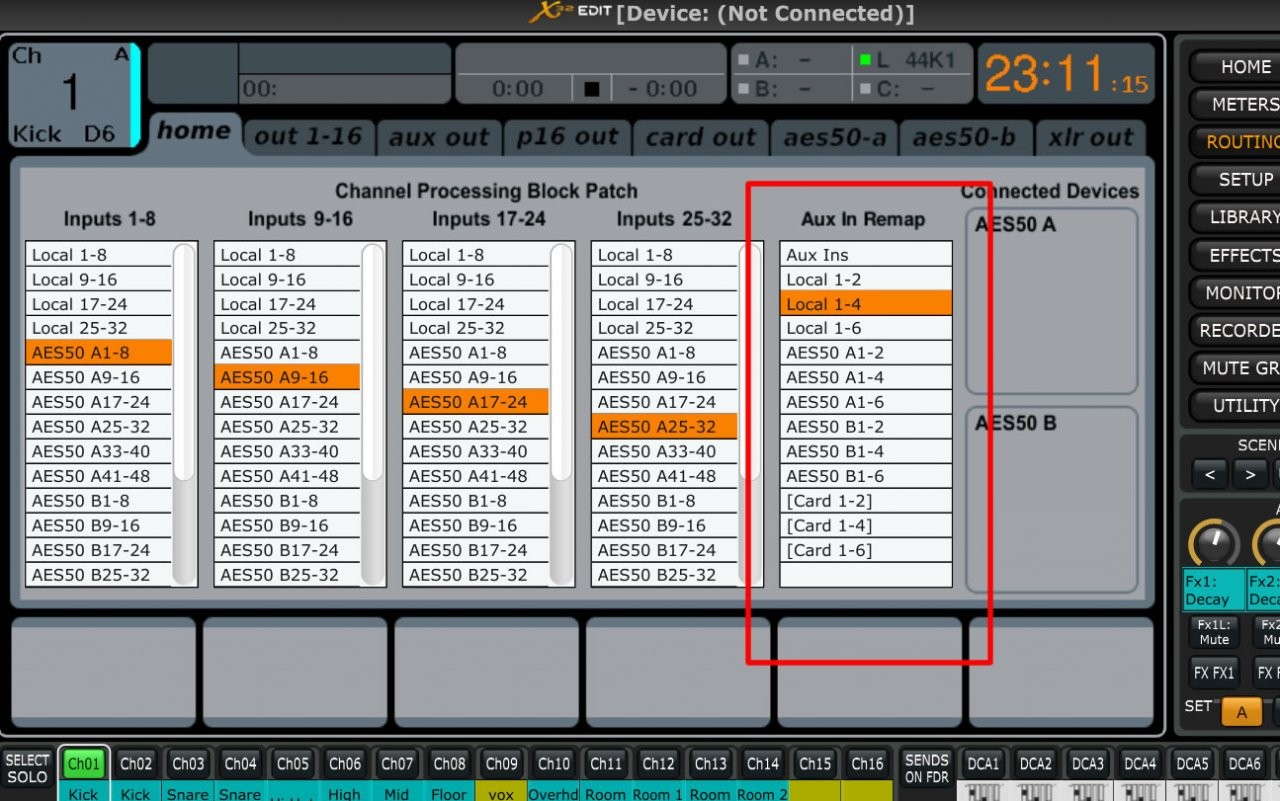Go to next scene with the > button

click(1250, 474)
